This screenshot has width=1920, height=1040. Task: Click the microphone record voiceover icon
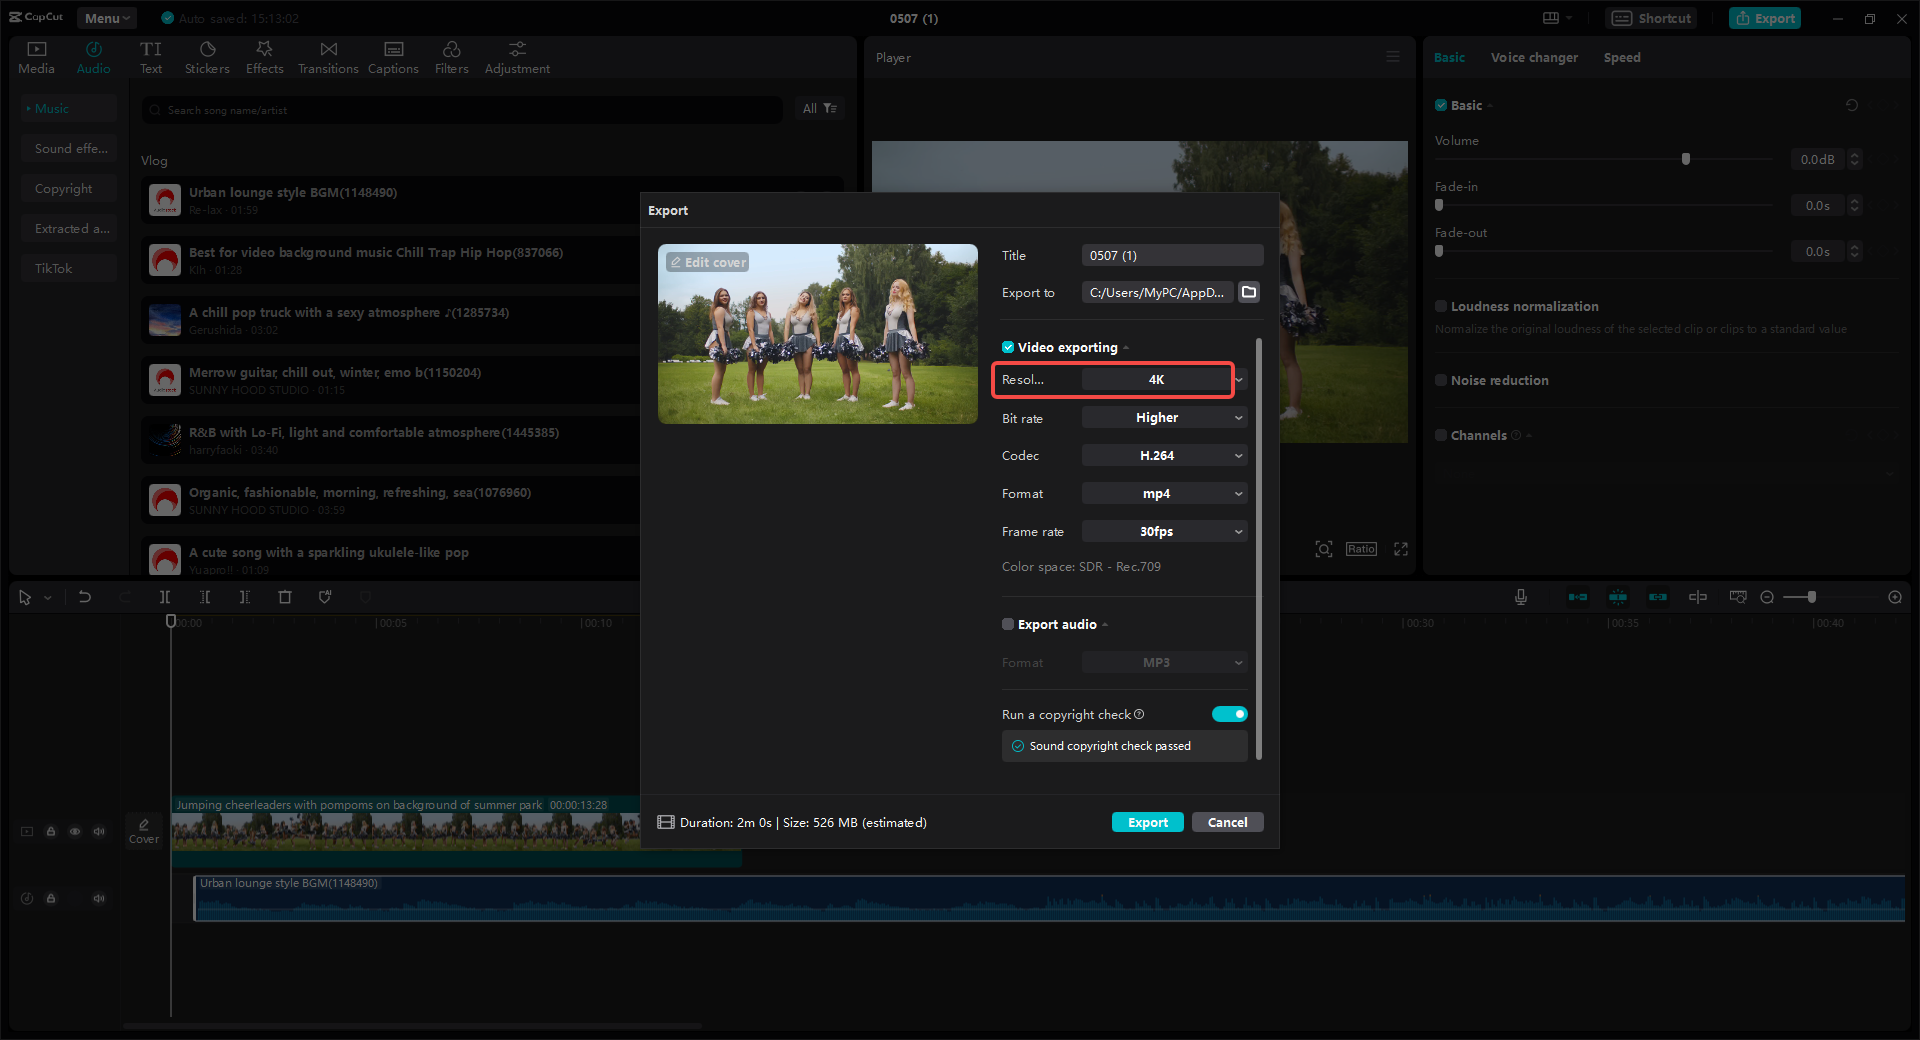1521,597
